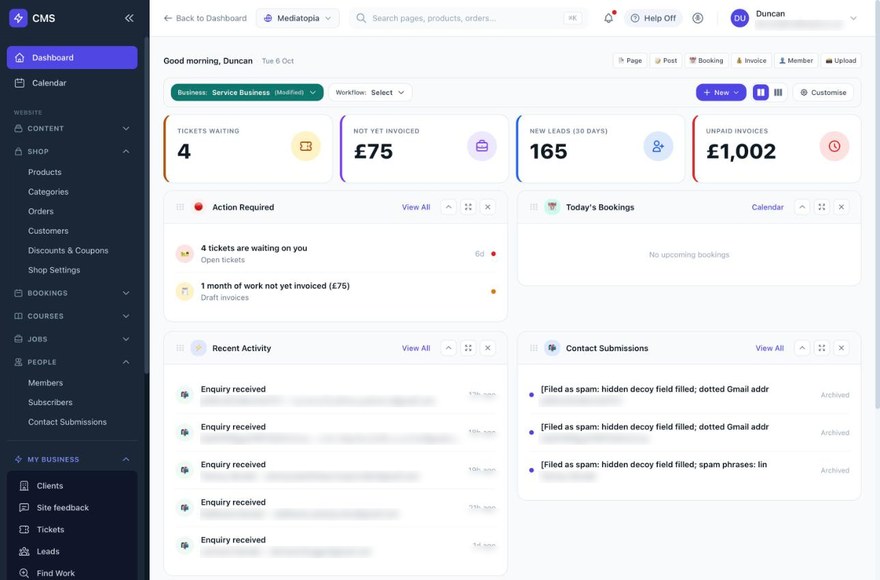Grab the Today's Bookings drag handle
This screenshot has width=880, height=580.
(534, 207)
